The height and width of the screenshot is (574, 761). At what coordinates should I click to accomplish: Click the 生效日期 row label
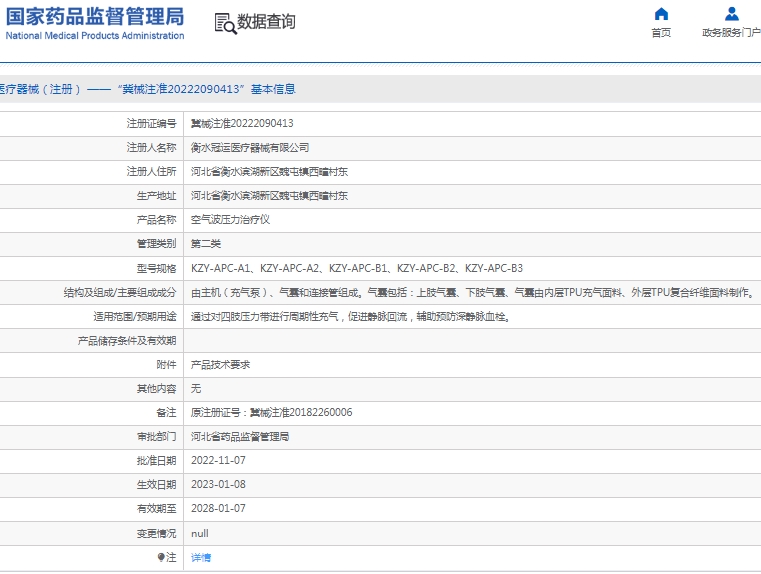coord(156,485)
